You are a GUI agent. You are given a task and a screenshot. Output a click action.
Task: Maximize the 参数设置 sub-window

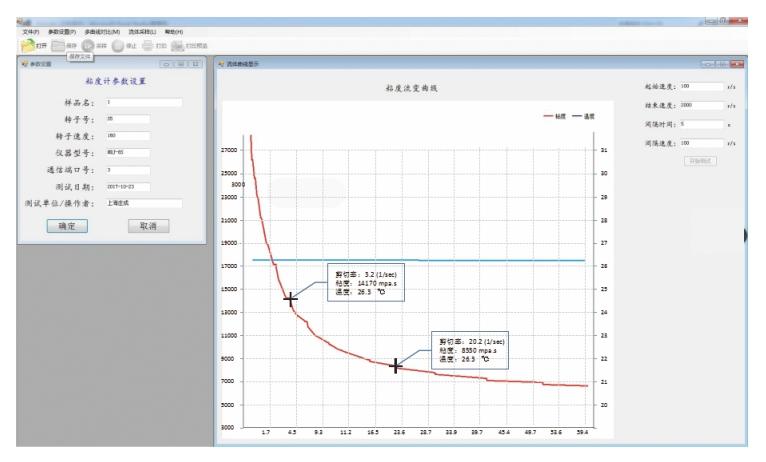(x=181, y=64)
